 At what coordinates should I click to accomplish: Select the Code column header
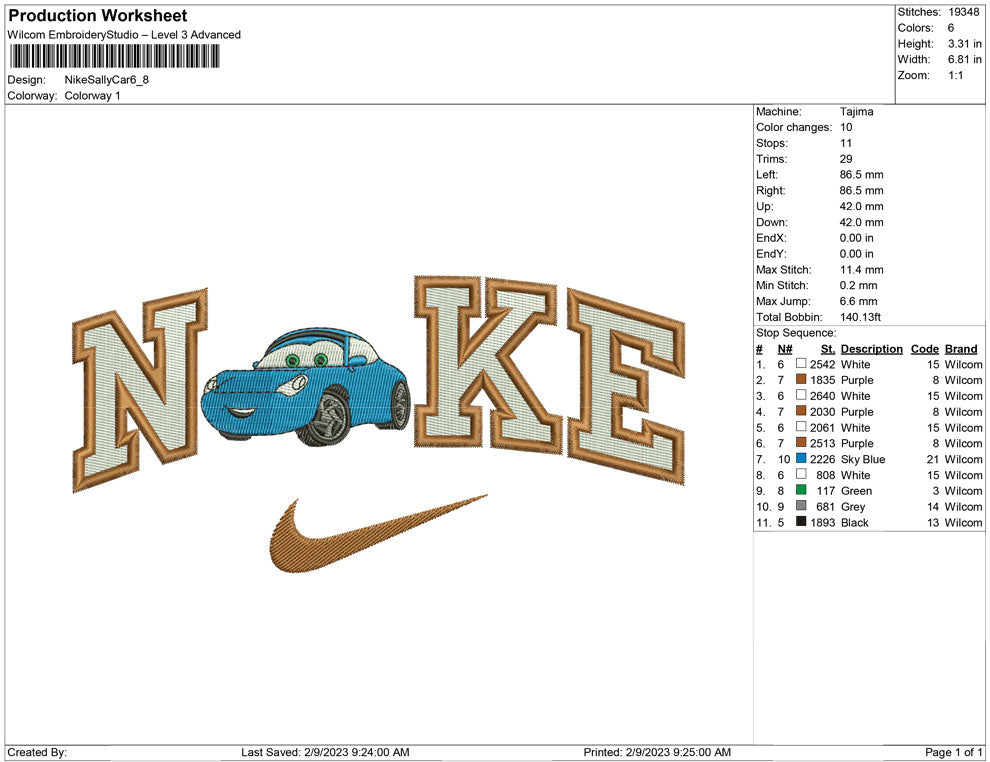click(924, 349)
